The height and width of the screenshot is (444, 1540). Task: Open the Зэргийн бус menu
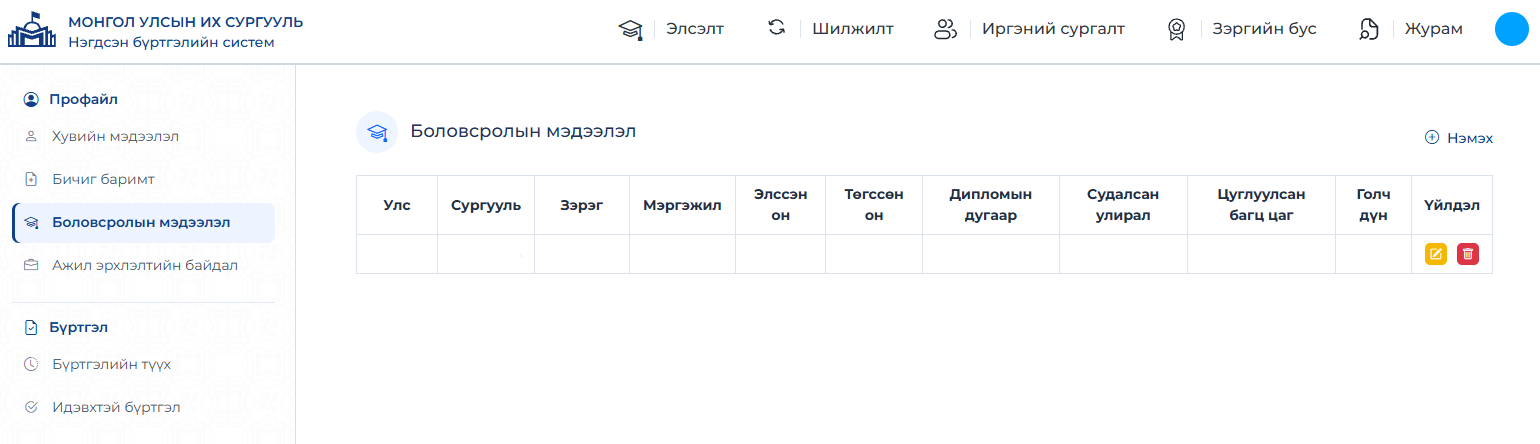(1264, 29)
